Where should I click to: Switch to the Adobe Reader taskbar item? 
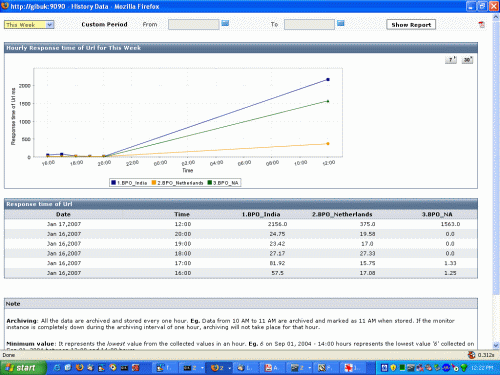point(272,368)
